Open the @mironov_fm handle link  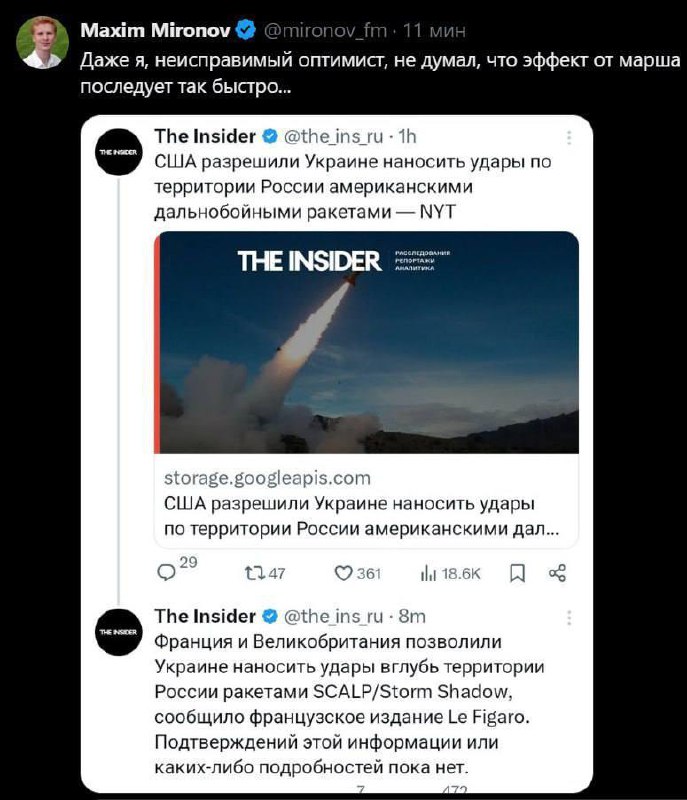325,31
